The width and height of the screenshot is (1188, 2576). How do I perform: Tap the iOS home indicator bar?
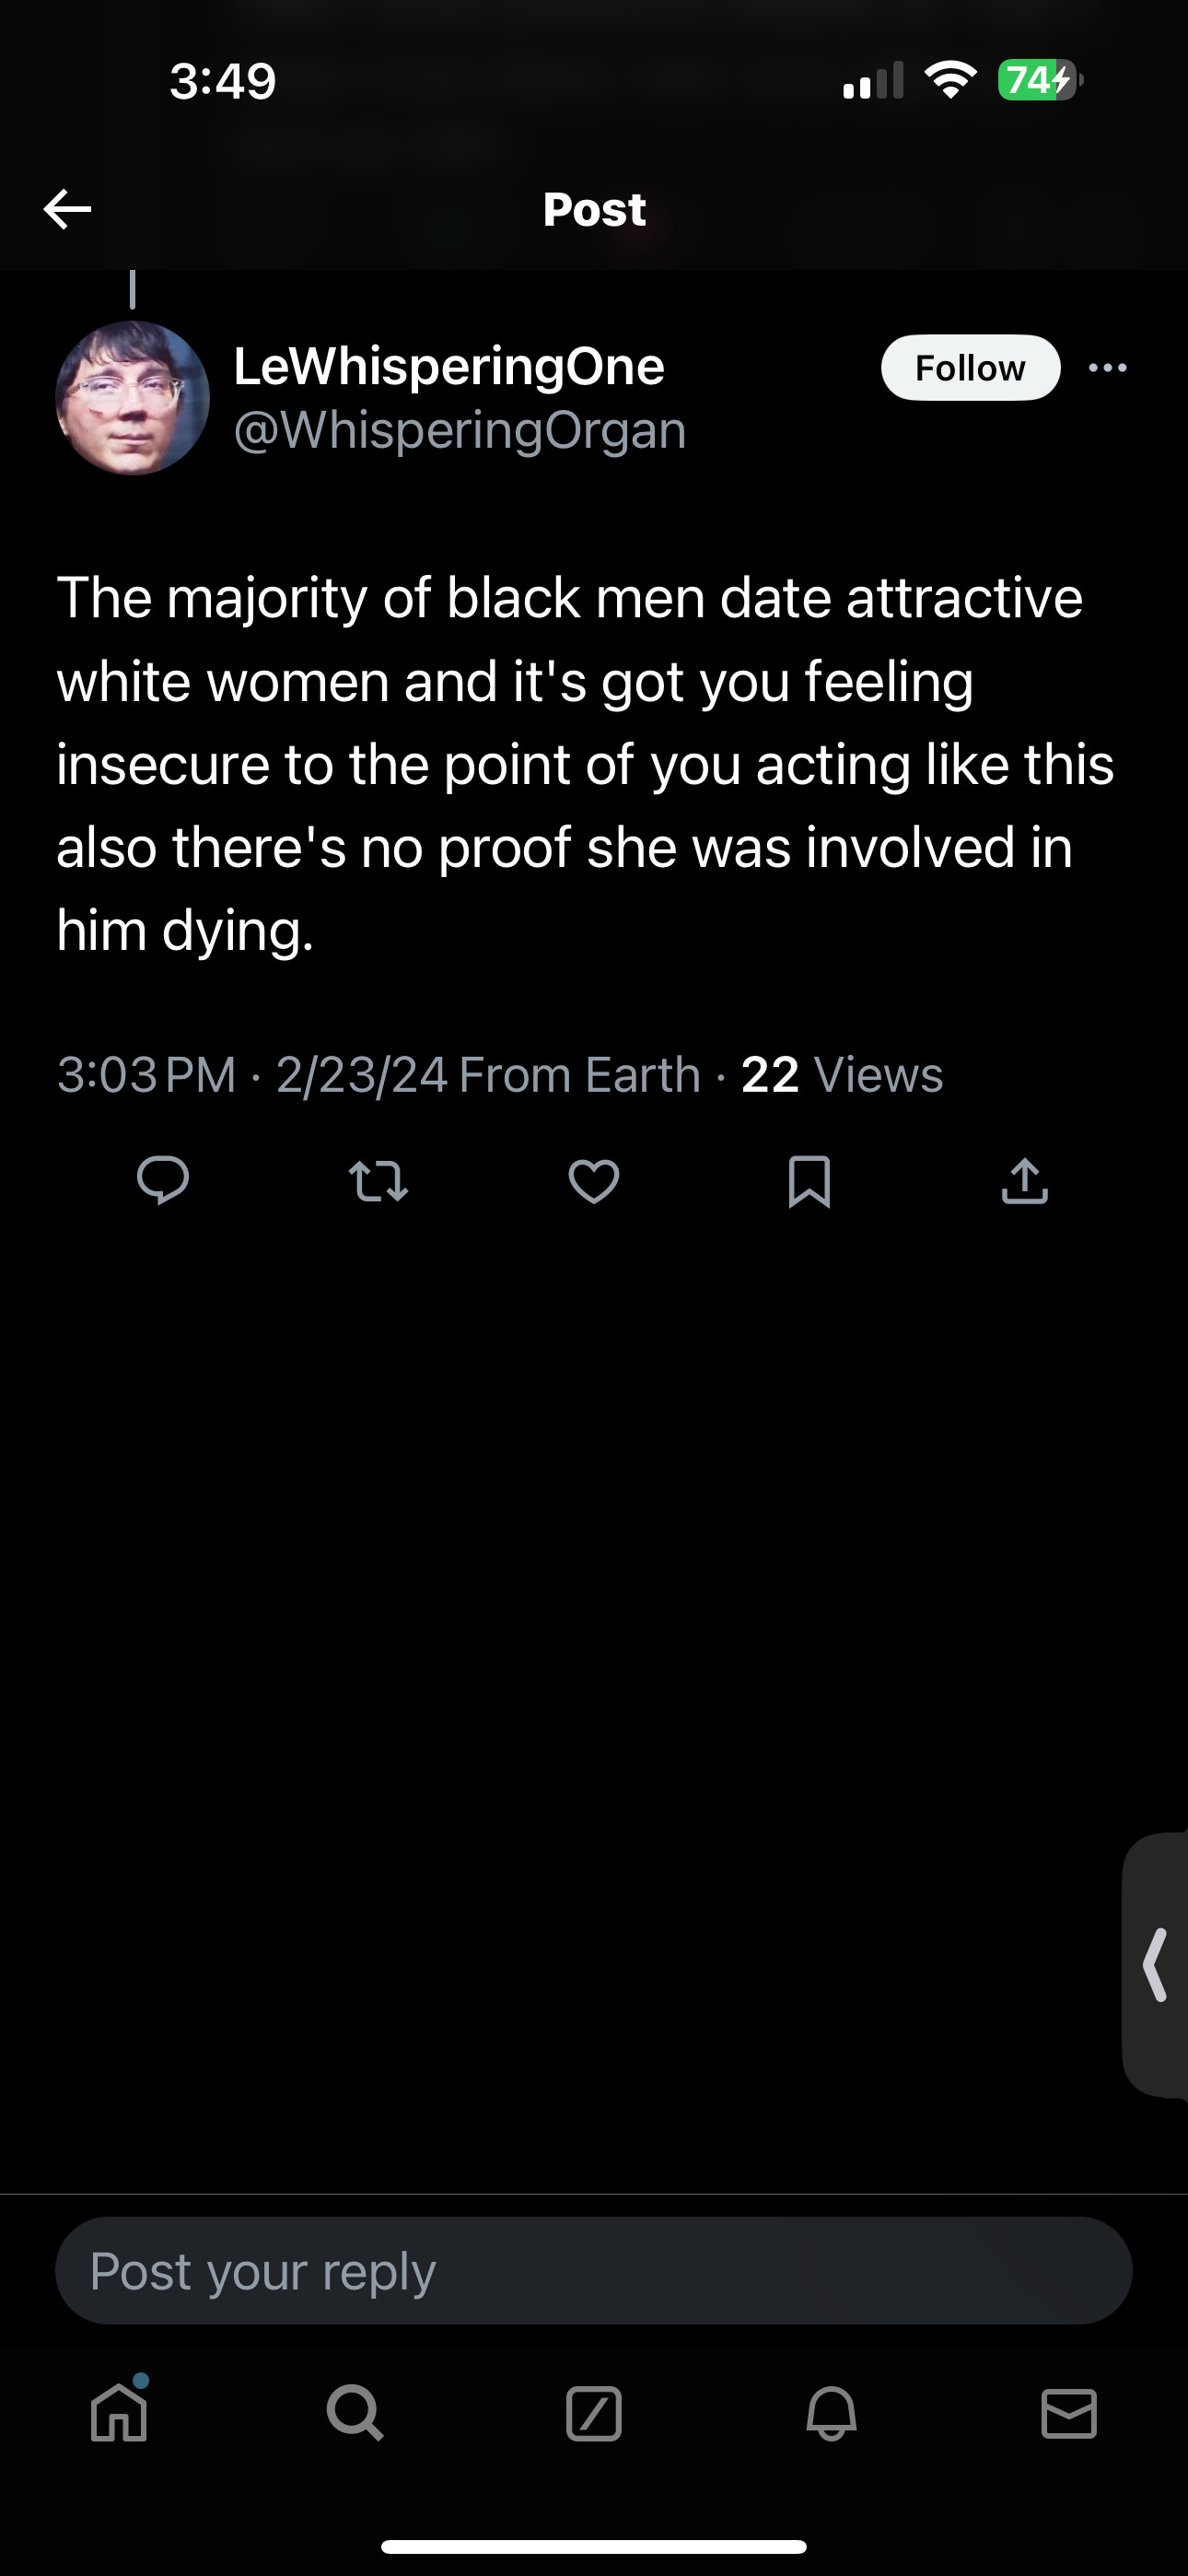tap(594, 2547)
